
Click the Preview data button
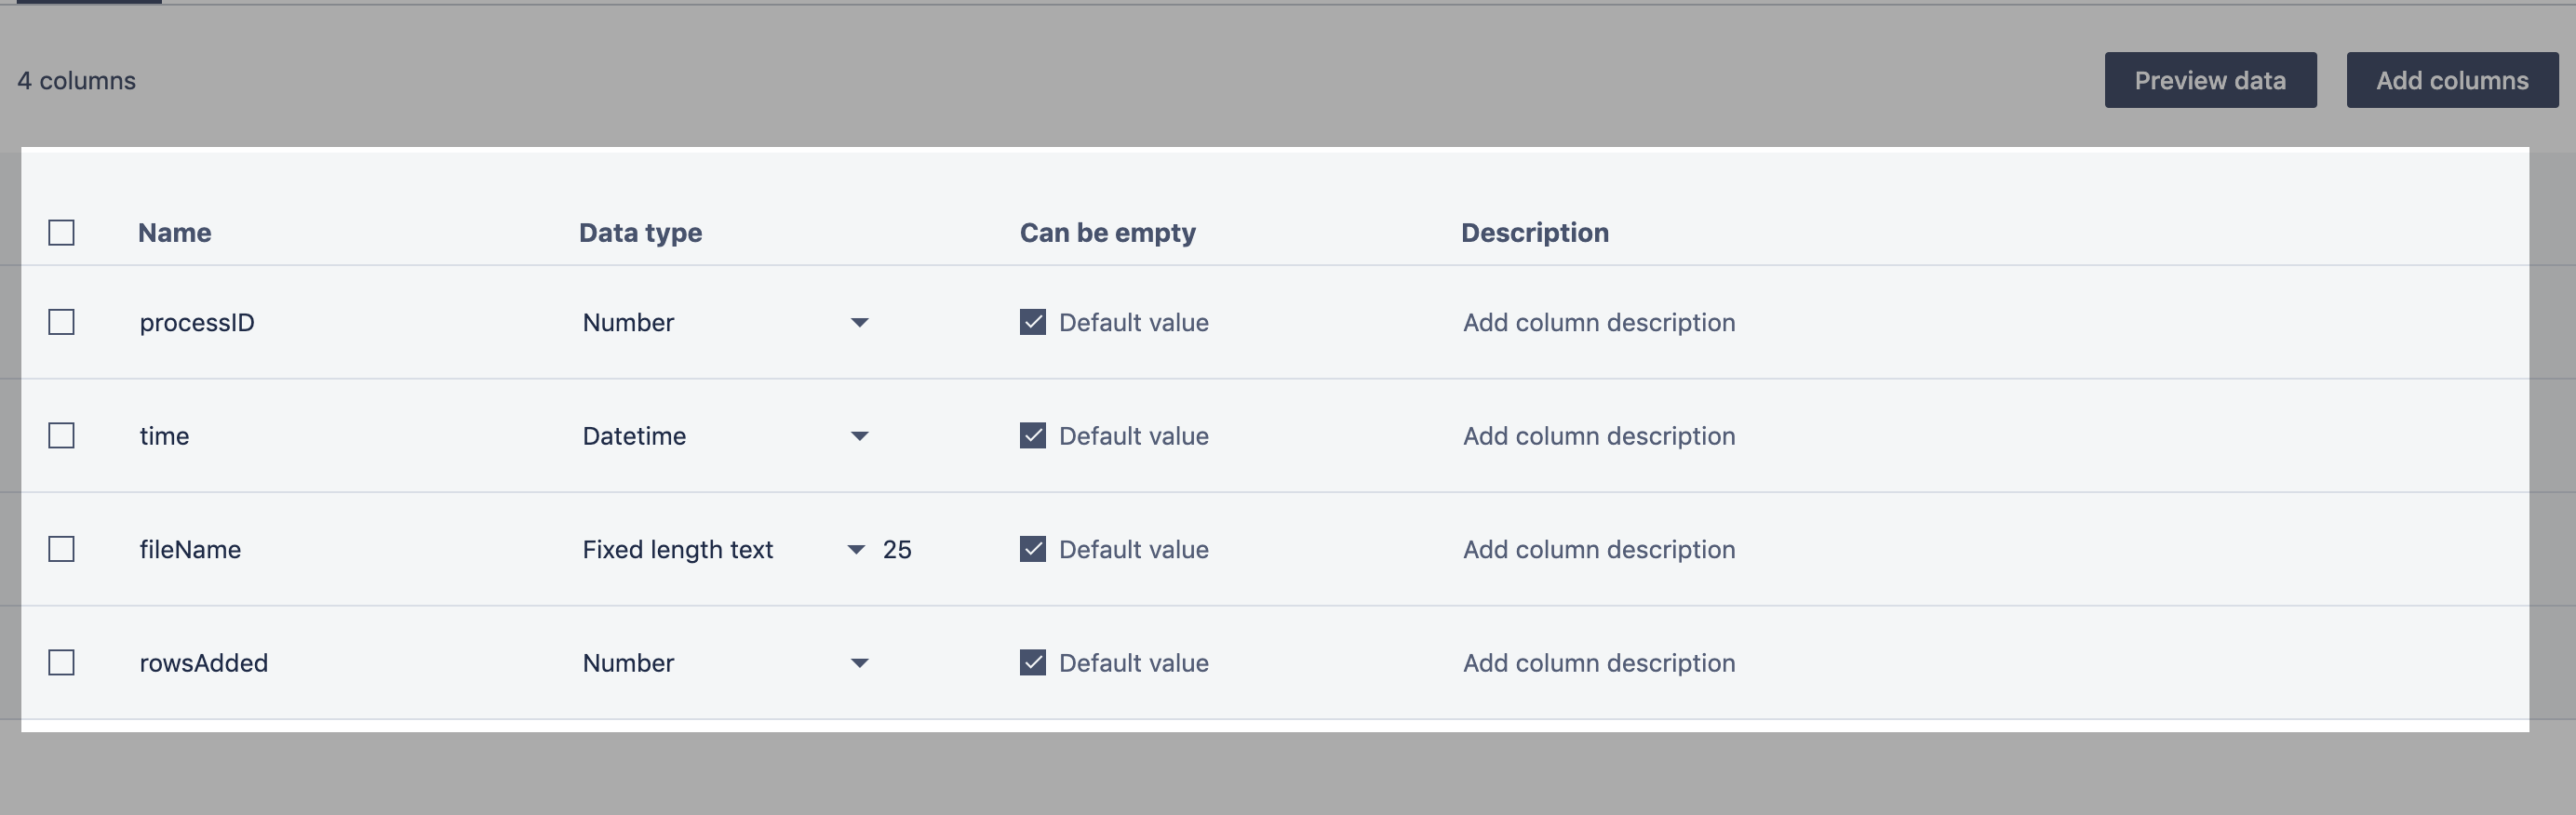tap(2210, 80)
